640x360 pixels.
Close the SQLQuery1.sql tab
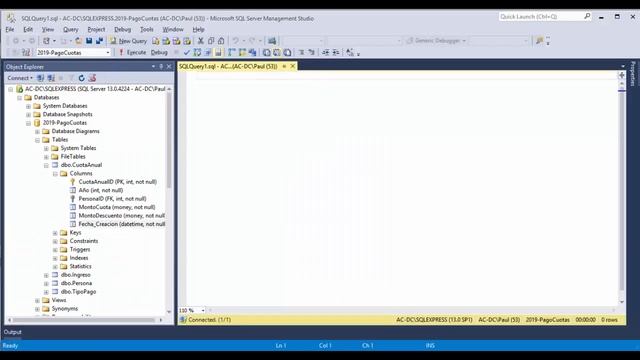pyautogui.click(x=293, y=66)
